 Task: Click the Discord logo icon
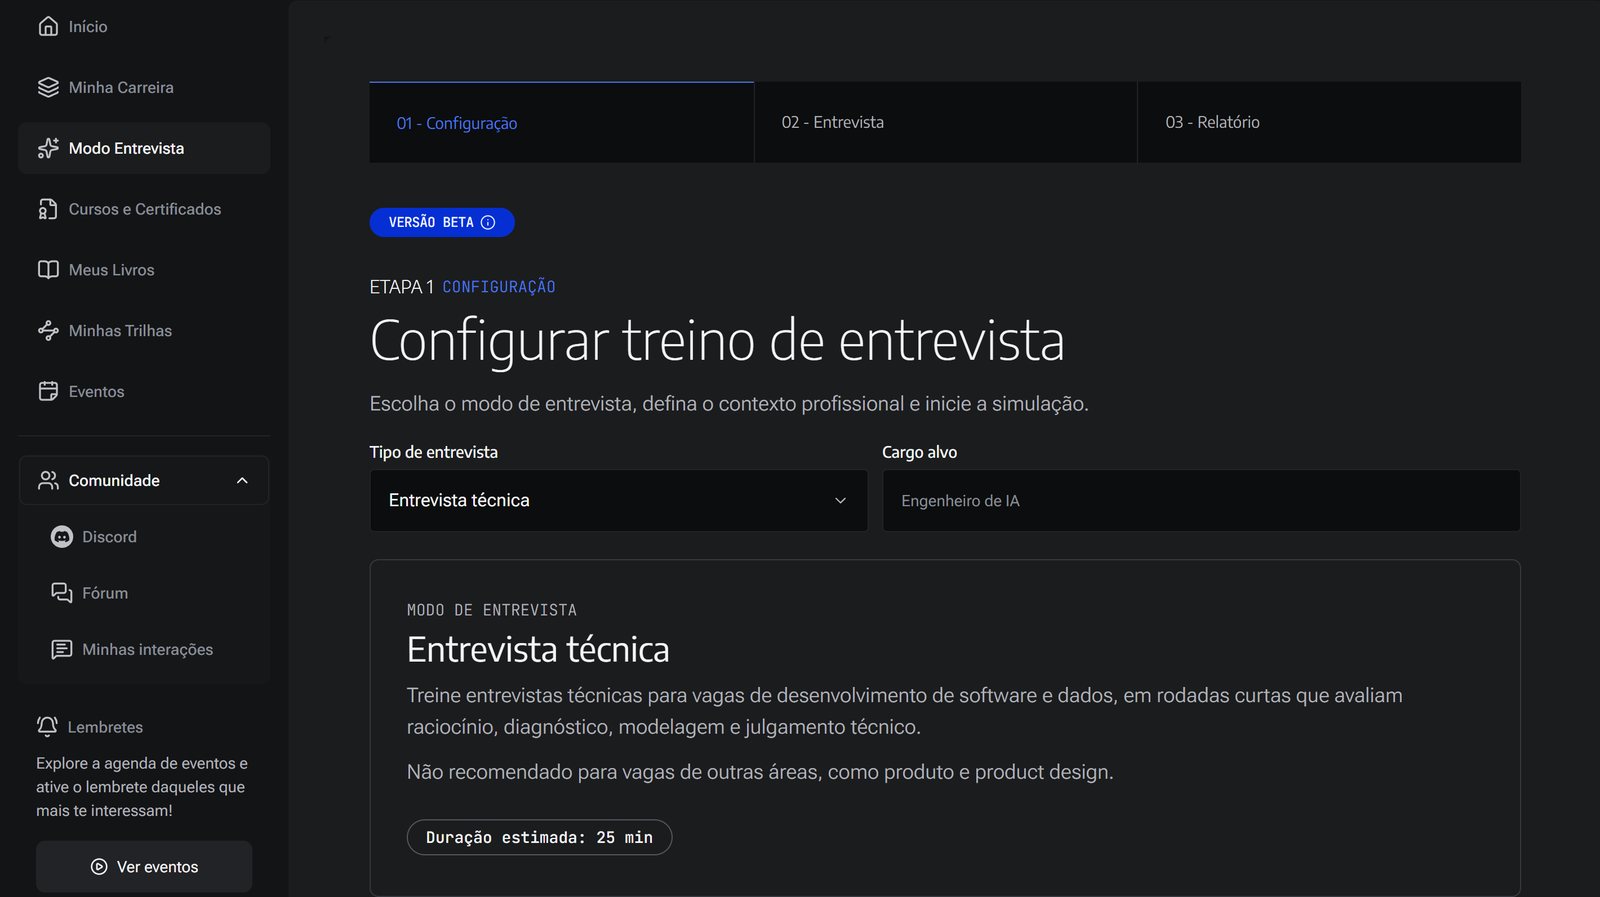62,537
